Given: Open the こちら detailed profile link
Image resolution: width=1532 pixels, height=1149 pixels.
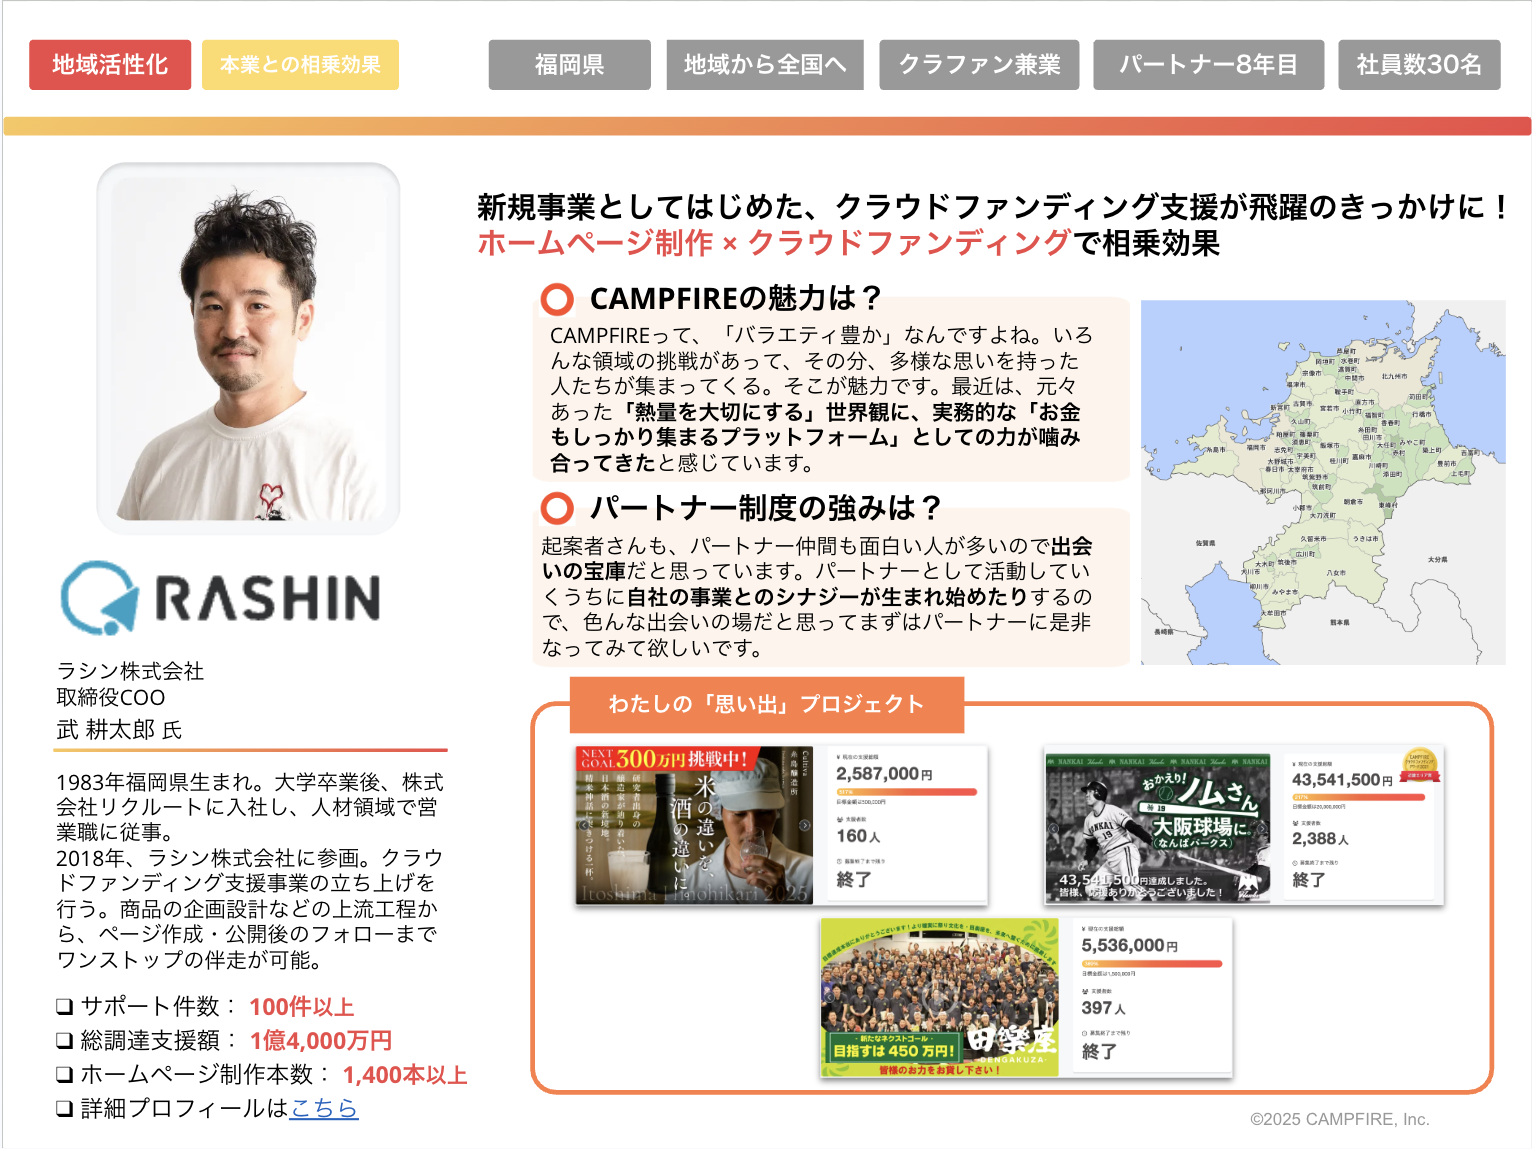Looking at the screenshot, I should (x=323, y=1108).
